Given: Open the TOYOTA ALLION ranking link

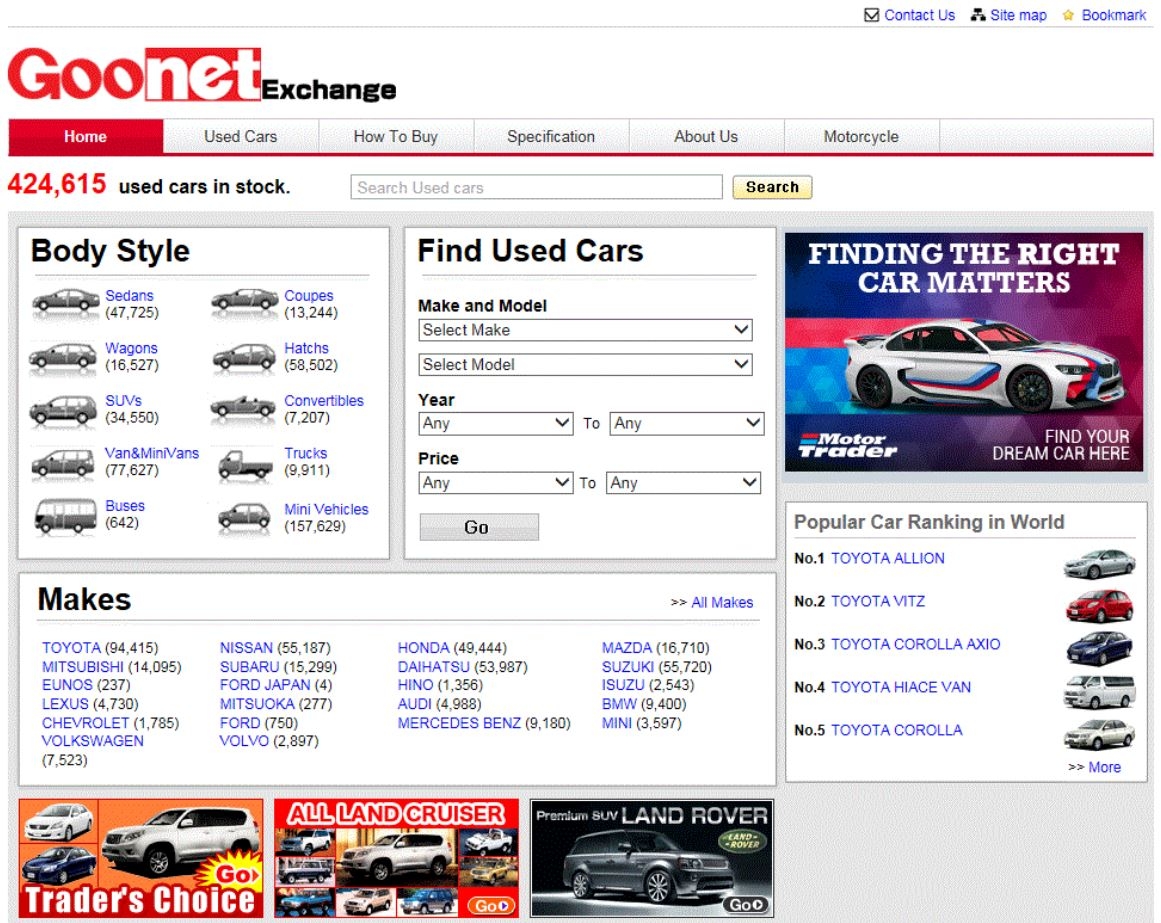Looking at the screenshot, I should pos(888,558).
